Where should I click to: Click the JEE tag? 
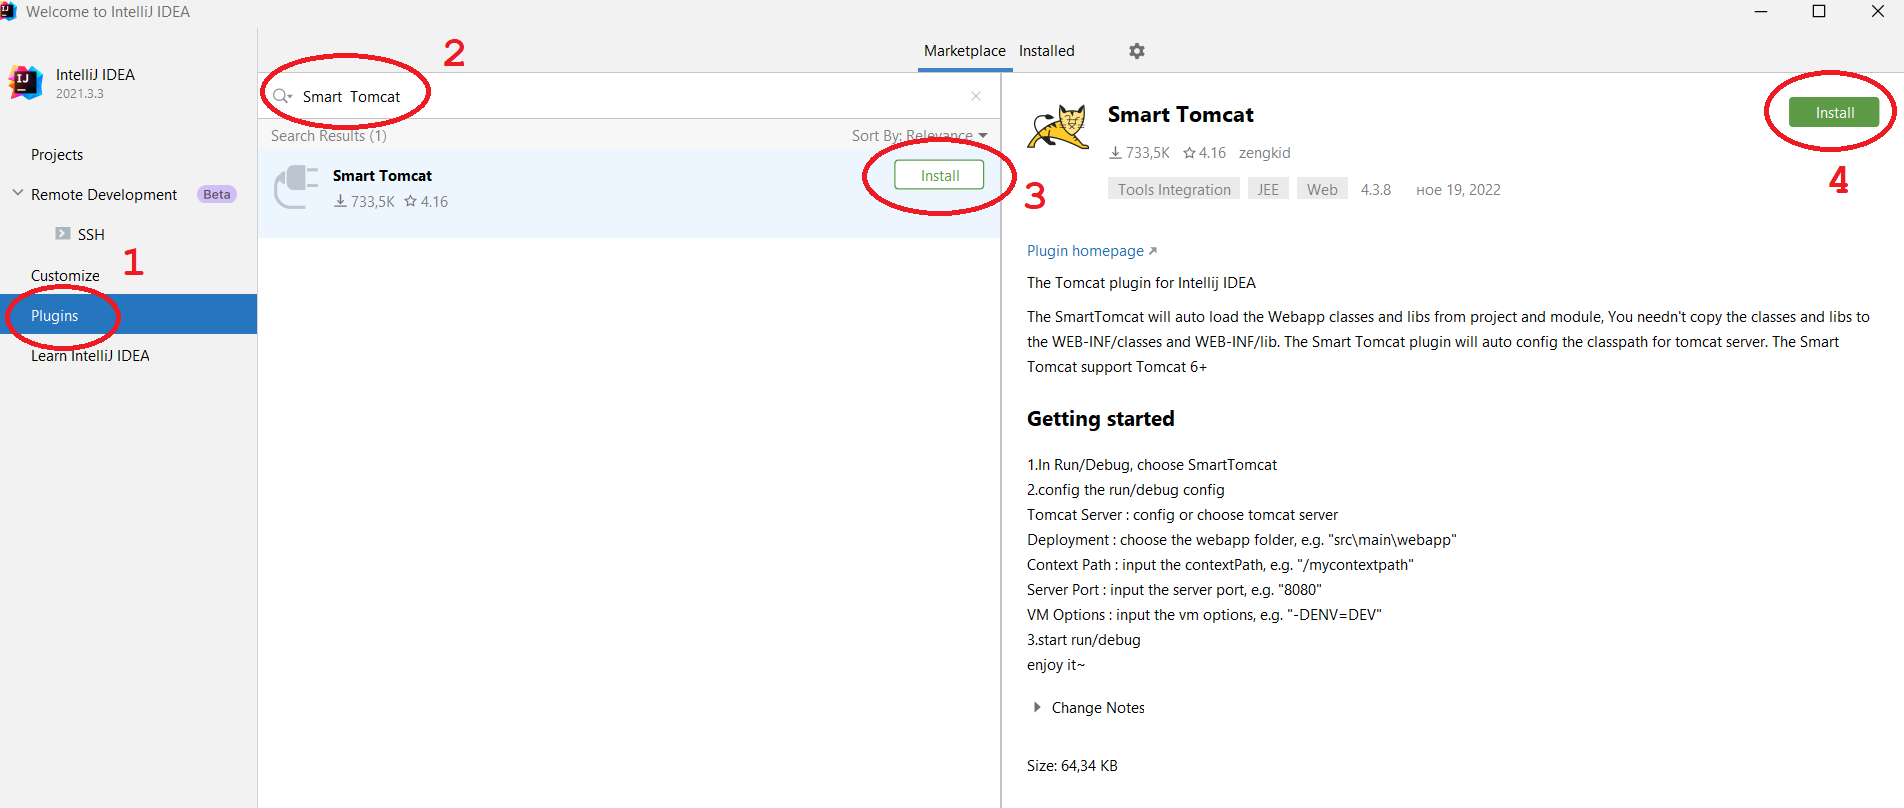1268,189
